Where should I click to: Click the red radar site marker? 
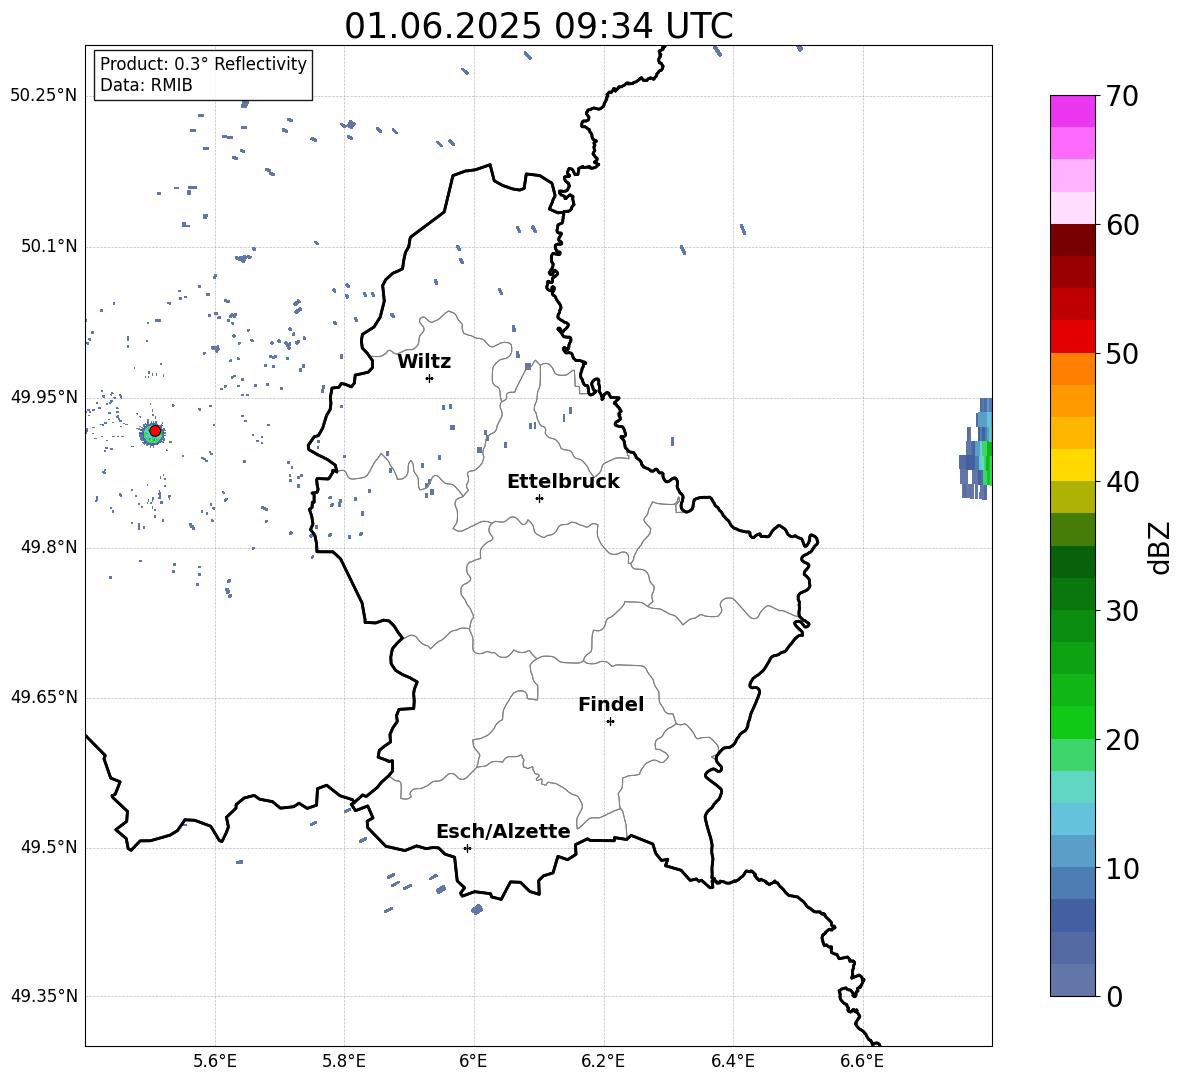pyautogui.click(x=155, y=431)
